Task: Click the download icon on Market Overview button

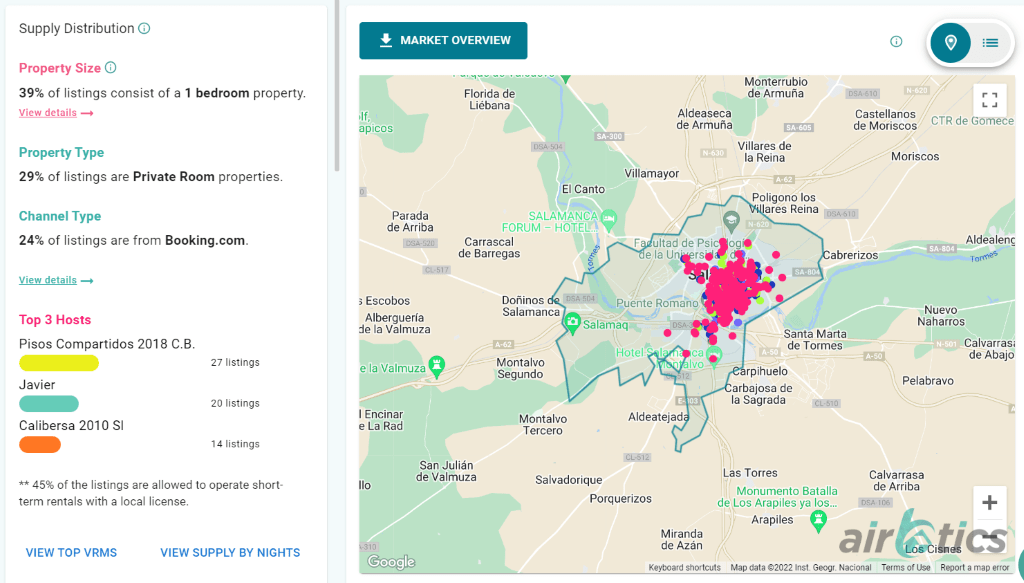Action: [385, 41]
